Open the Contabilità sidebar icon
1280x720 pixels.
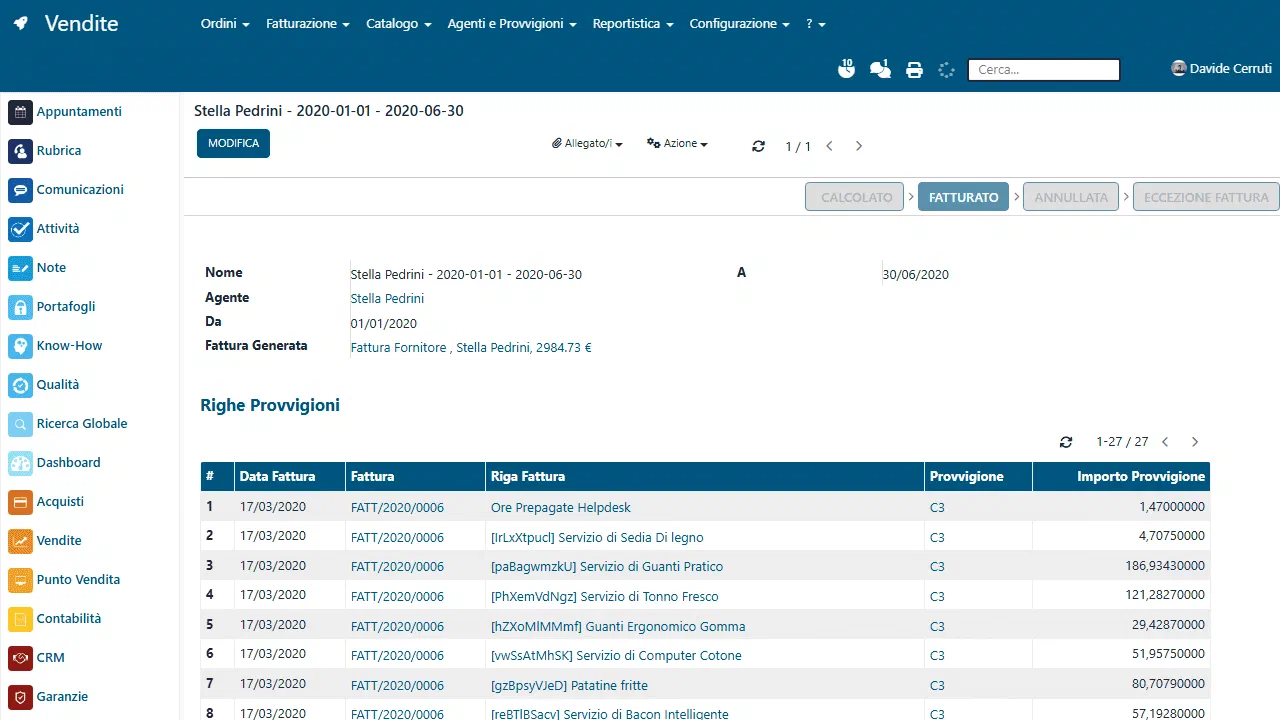21,619
